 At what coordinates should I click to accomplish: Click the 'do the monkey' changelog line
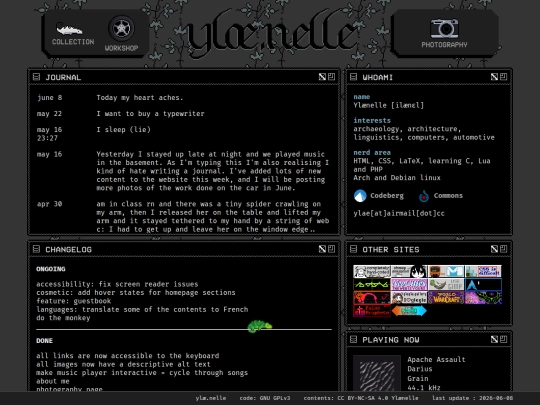click(63, 318)
